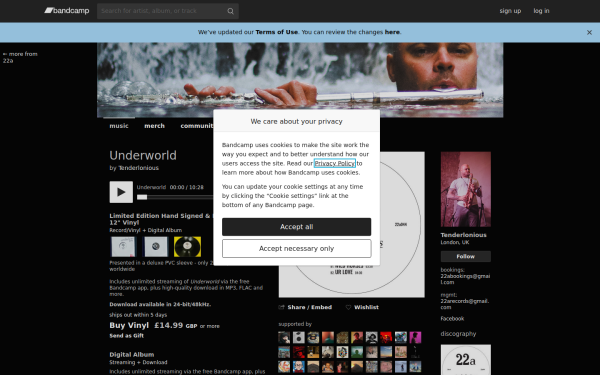Click Accept necessary only button
600x375 pixels.
(x=296, y=249)
